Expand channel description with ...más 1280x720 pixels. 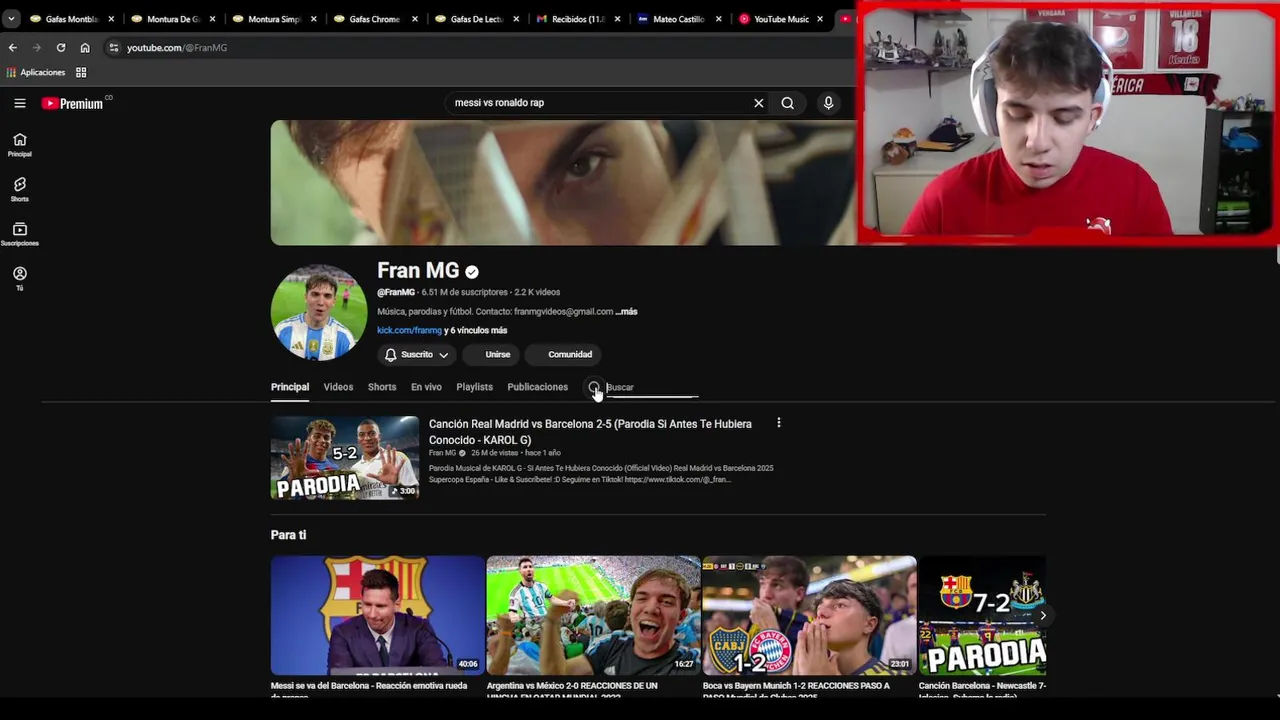click(x=626, y=312)
